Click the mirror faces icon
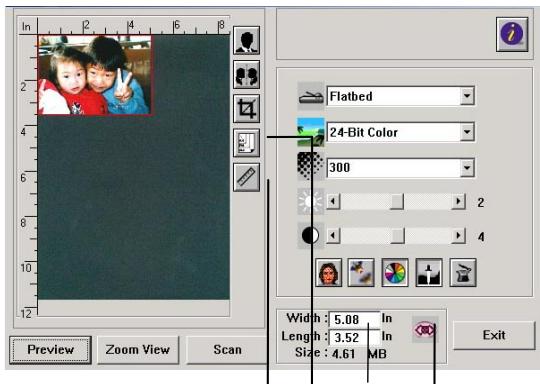 pos(246,75)
